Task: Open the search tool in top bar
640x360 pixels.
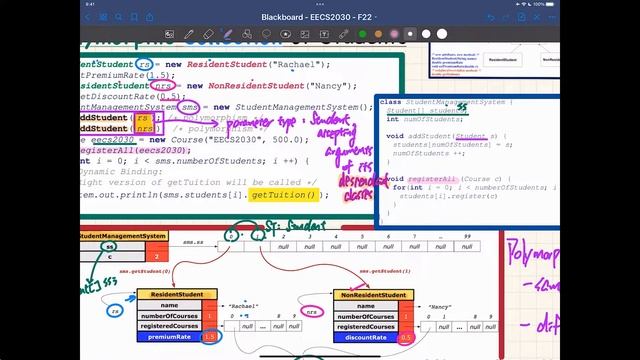Action: (x=118, y=17)
